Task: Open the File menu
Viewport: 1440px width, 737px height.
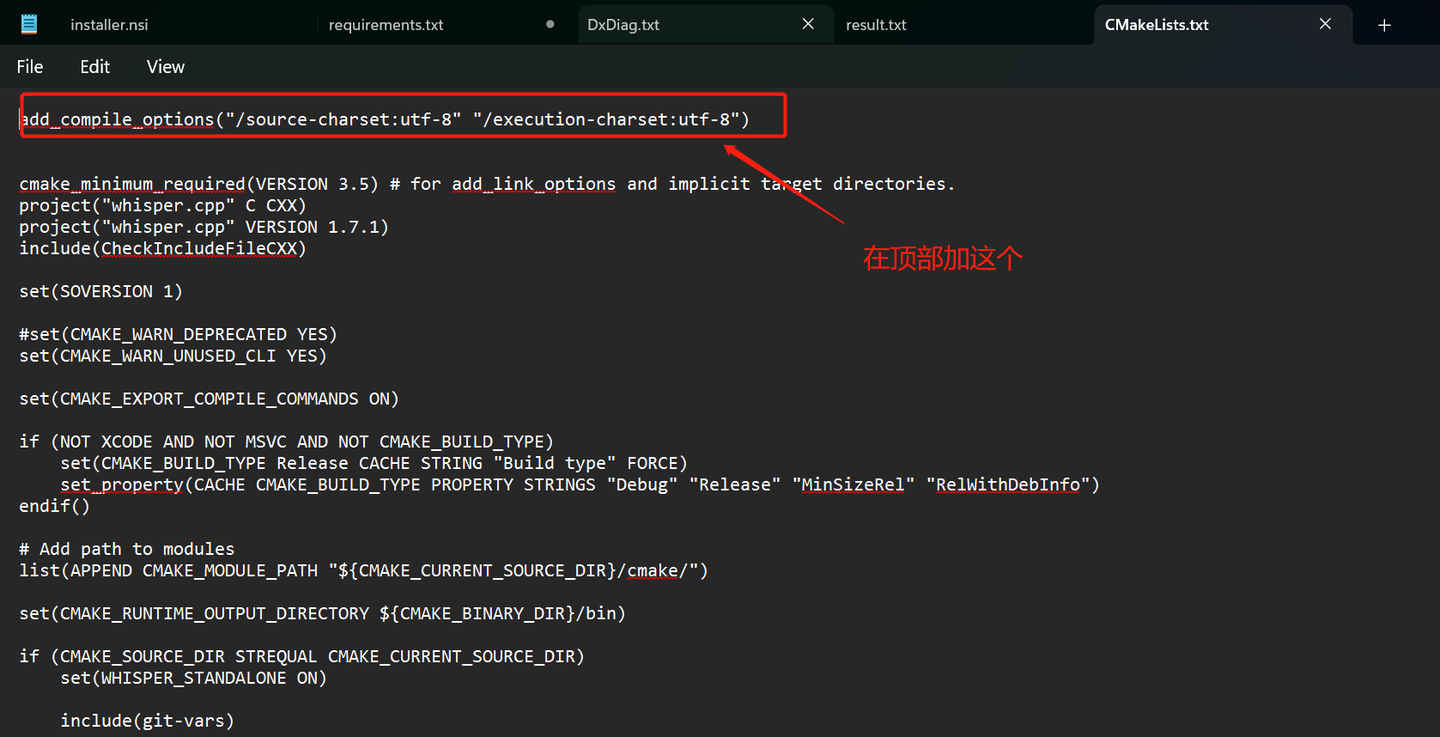Action: 30,67
